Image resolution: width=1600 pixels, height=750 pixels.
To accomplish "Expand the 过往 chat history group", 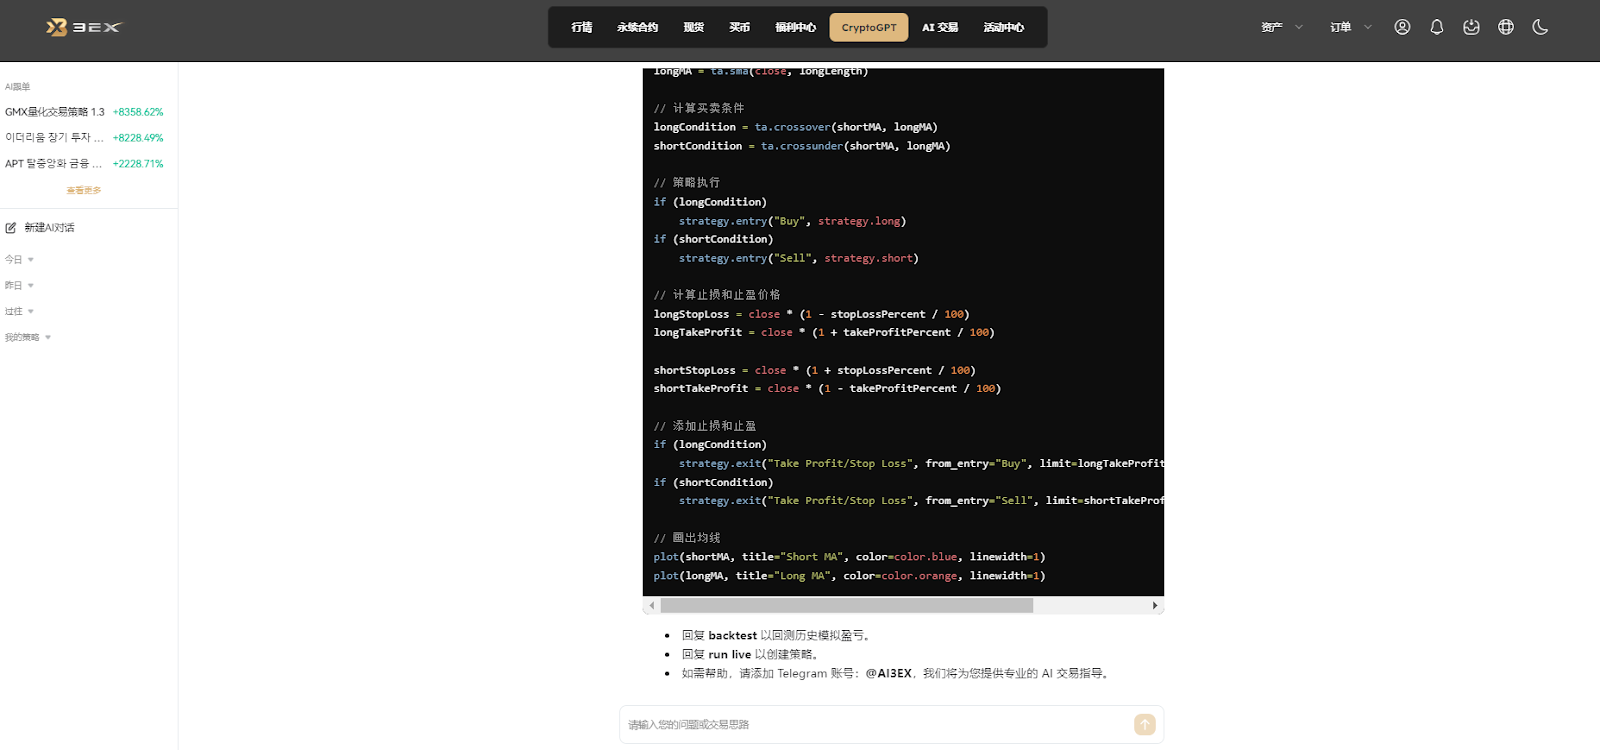I will coord(19,312).
